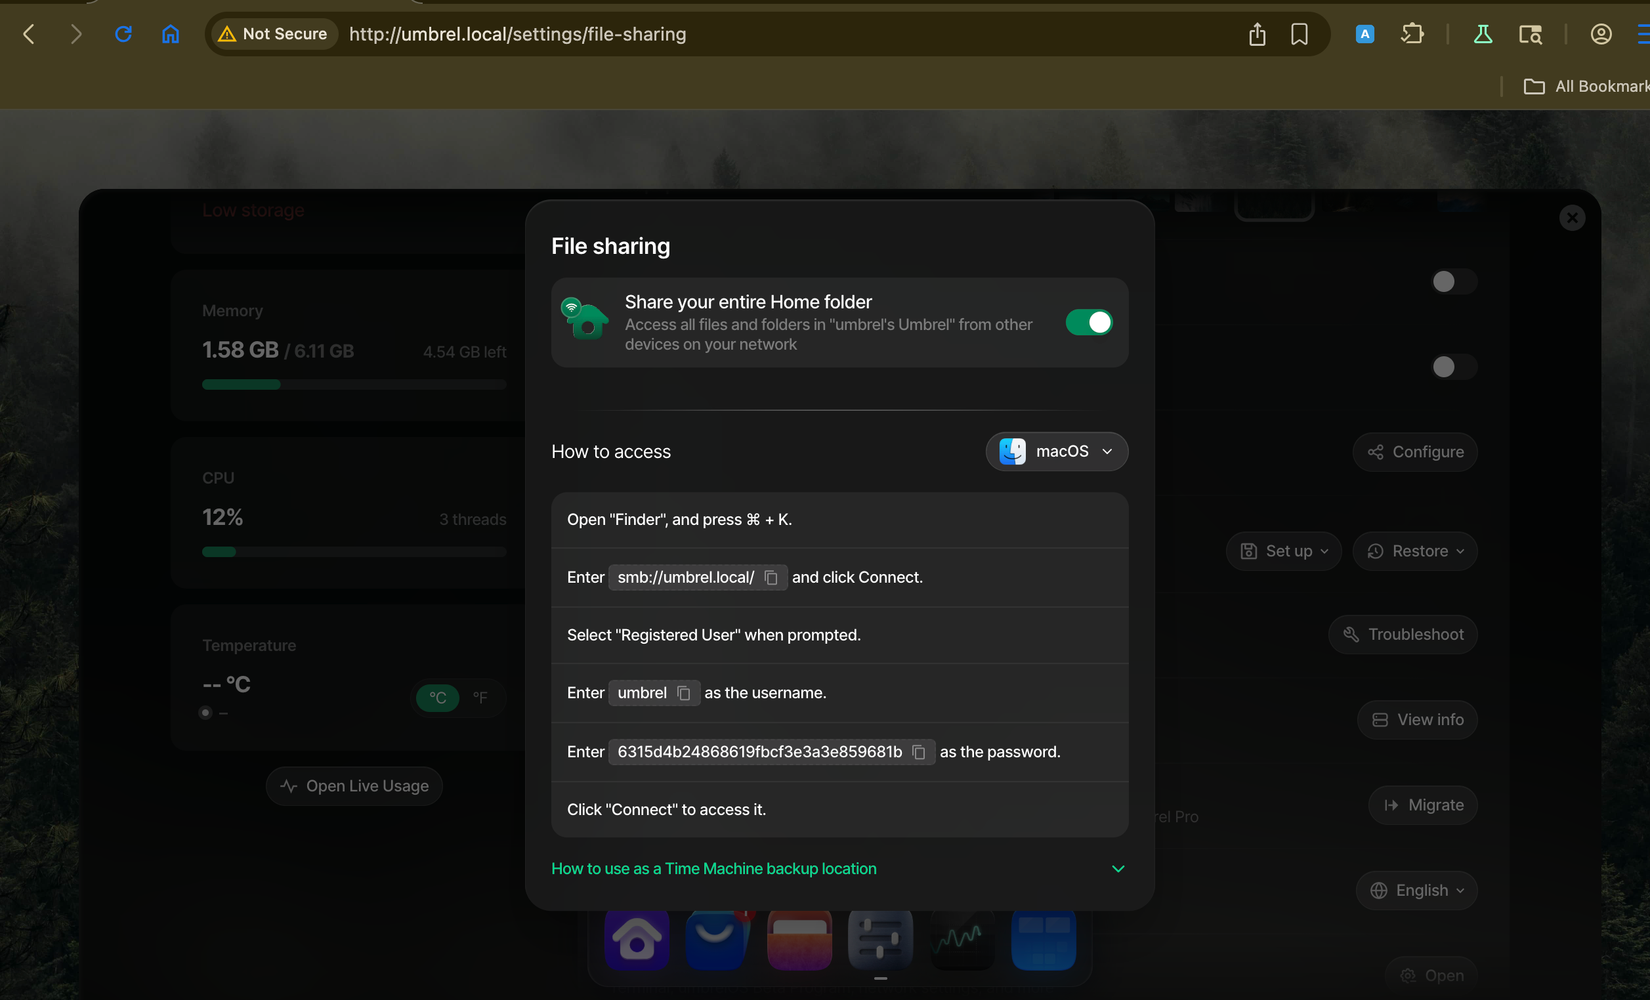Image resolution: width=1650 pixels, height=1000 pixels.
Task: Open the blue Widgets icon in dock
Action: point(1043,939)
